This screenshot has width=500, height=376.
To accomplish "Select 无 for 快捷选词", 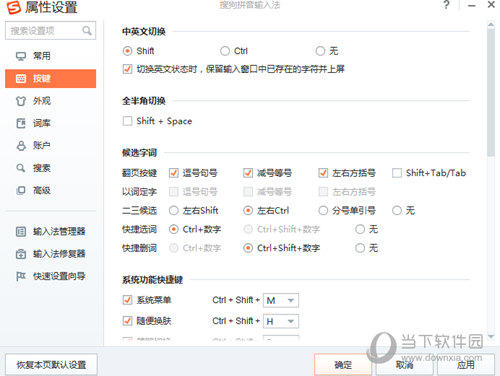I will pyautogui.click(x=360, y=229).
